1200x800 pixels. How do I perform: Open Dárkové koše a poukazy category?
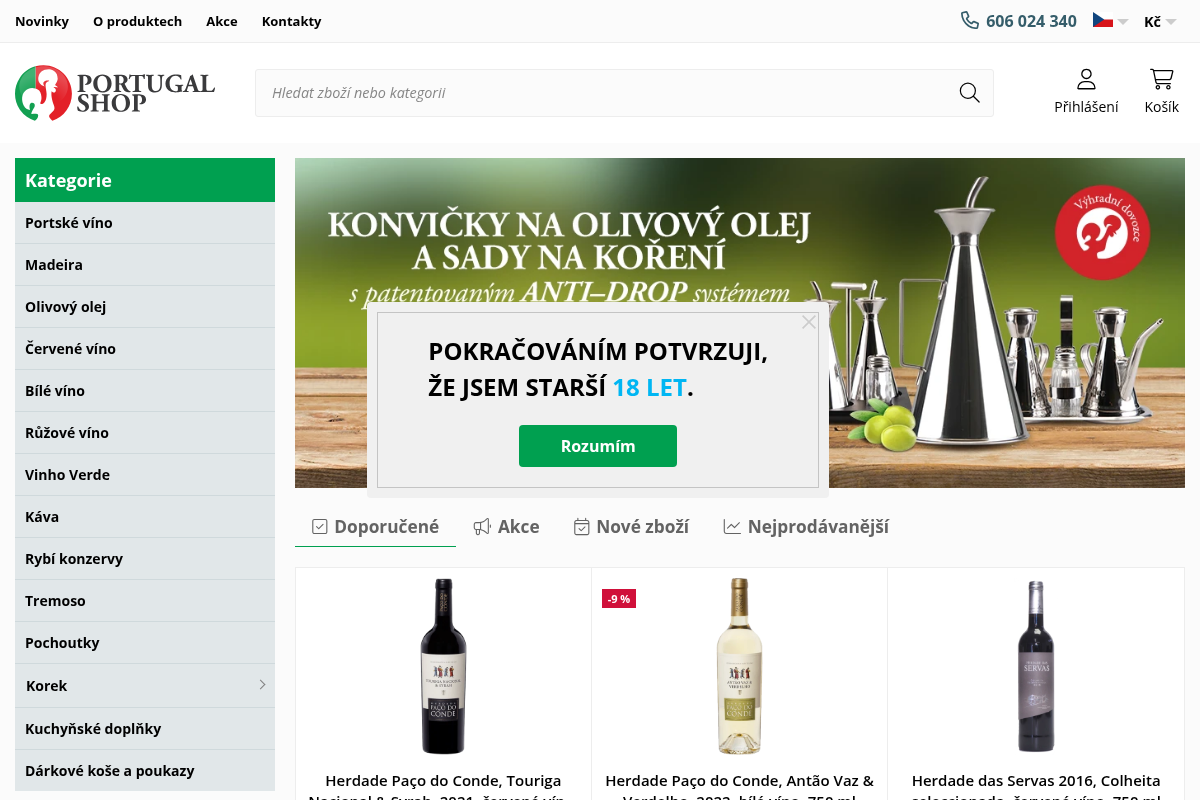pyautogui.click(x=145, y=771)
